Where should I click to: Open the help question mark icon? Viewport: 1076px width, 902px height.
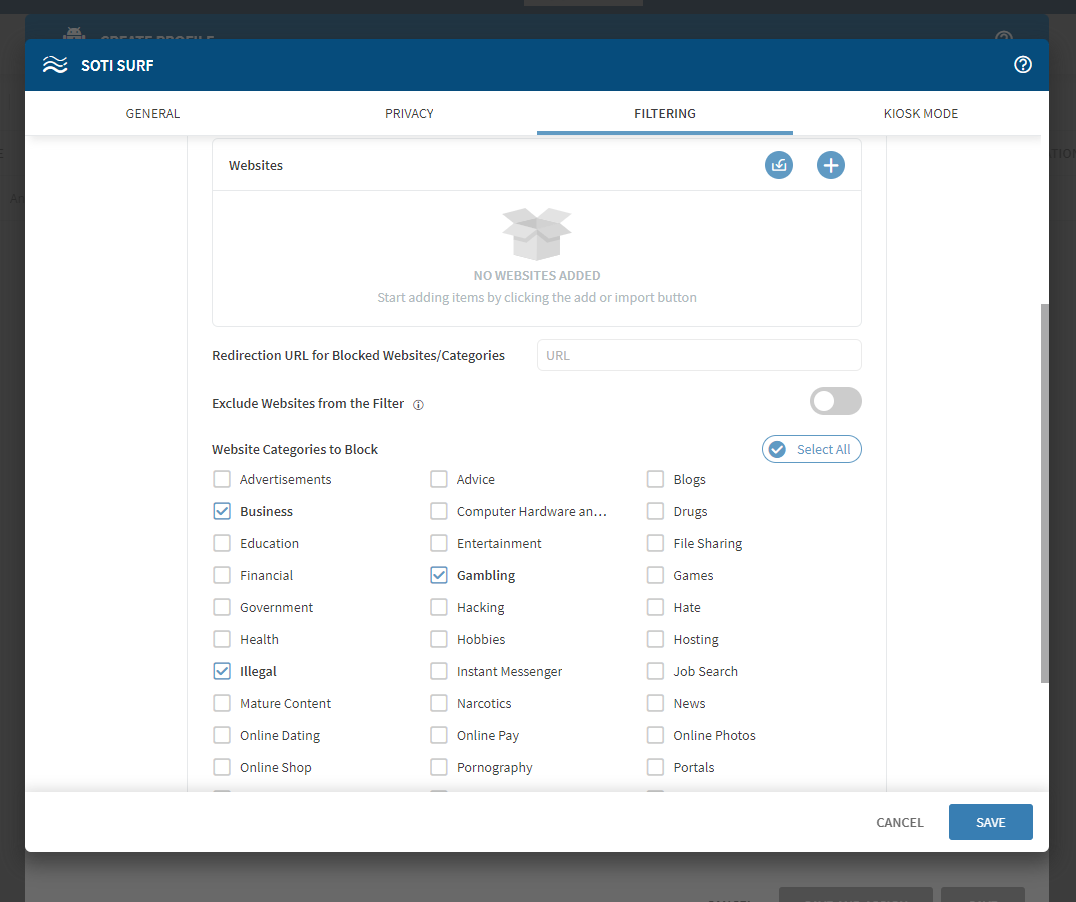coord(1022,65)
